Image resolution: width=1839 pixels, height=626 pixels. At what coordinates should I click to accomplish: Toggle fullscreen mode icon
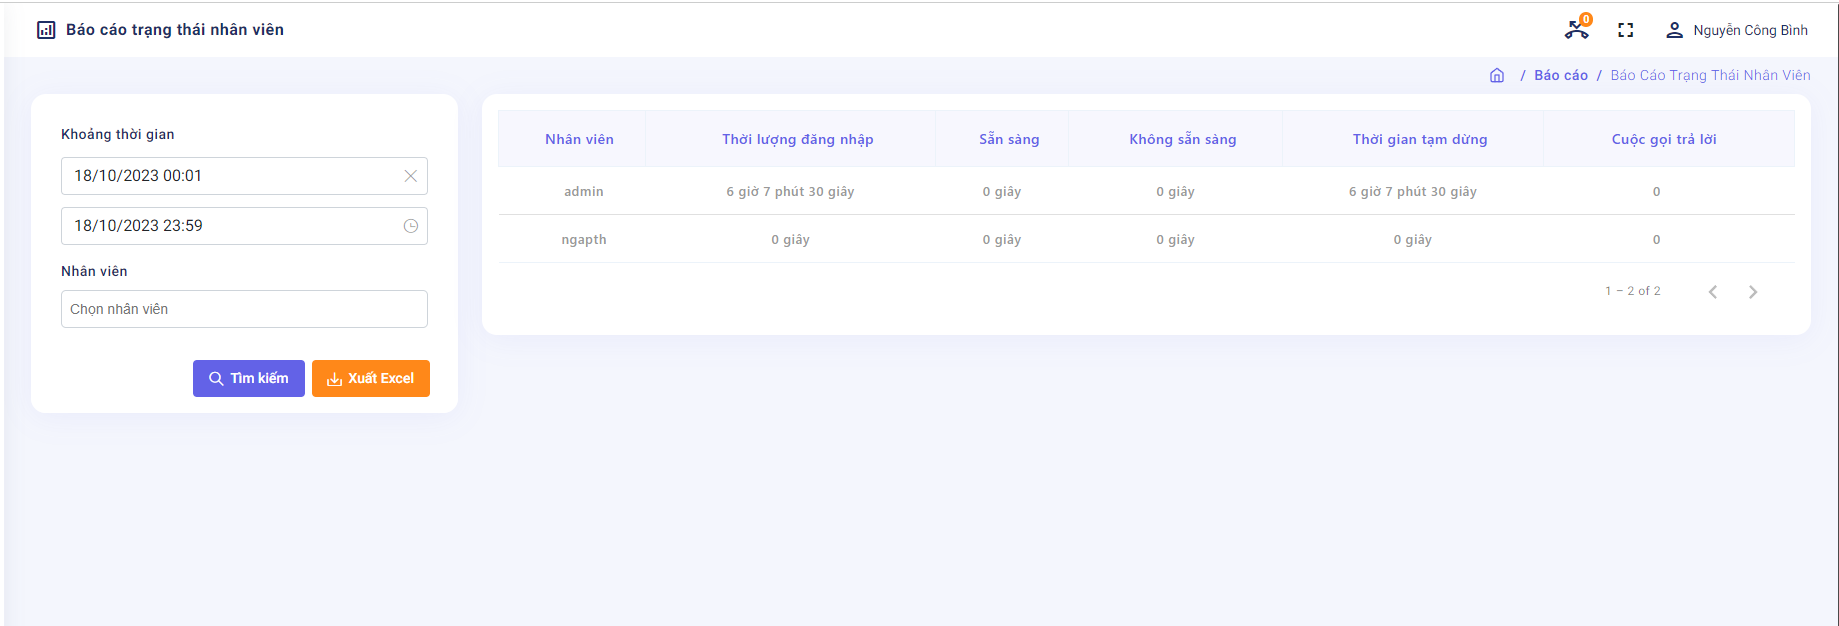point(1626,30)
